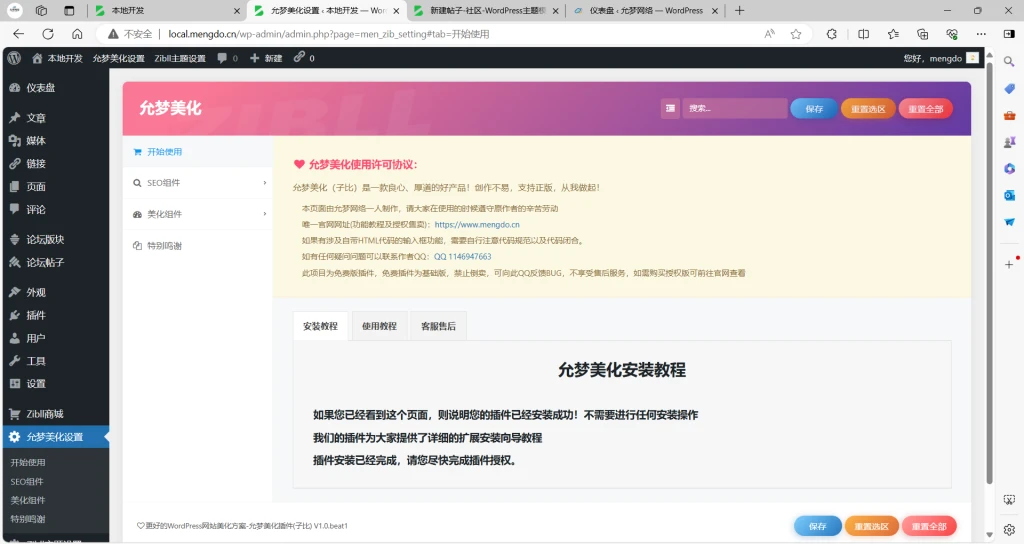Toggle browser split screen icon
Viewport: 1024px width, 544px height.
[x=863, y=34]
